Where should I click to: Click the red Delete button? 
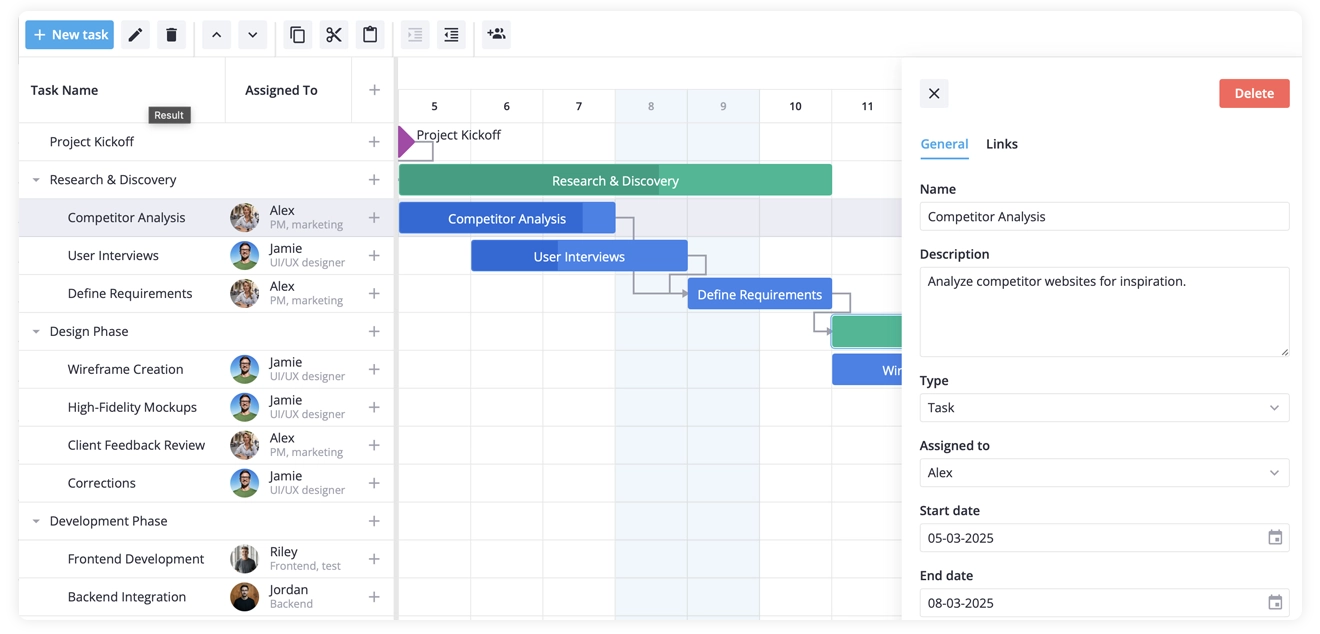point(1254,93)
